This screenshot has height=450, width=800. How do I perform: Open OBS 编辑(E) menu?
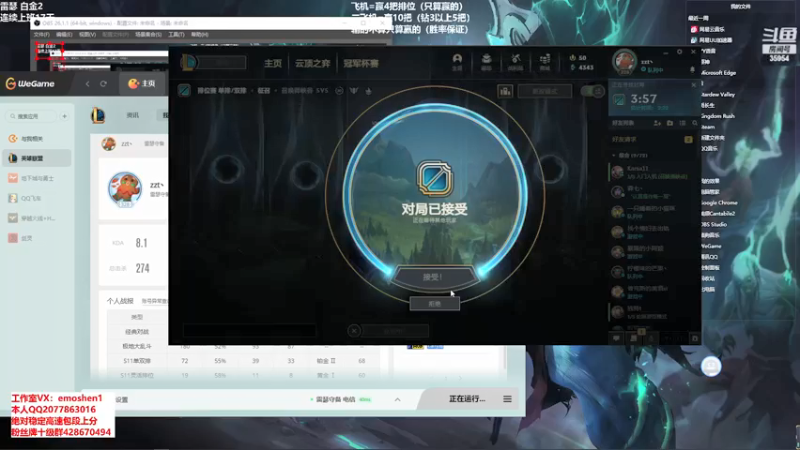click(x=64, y=35)
